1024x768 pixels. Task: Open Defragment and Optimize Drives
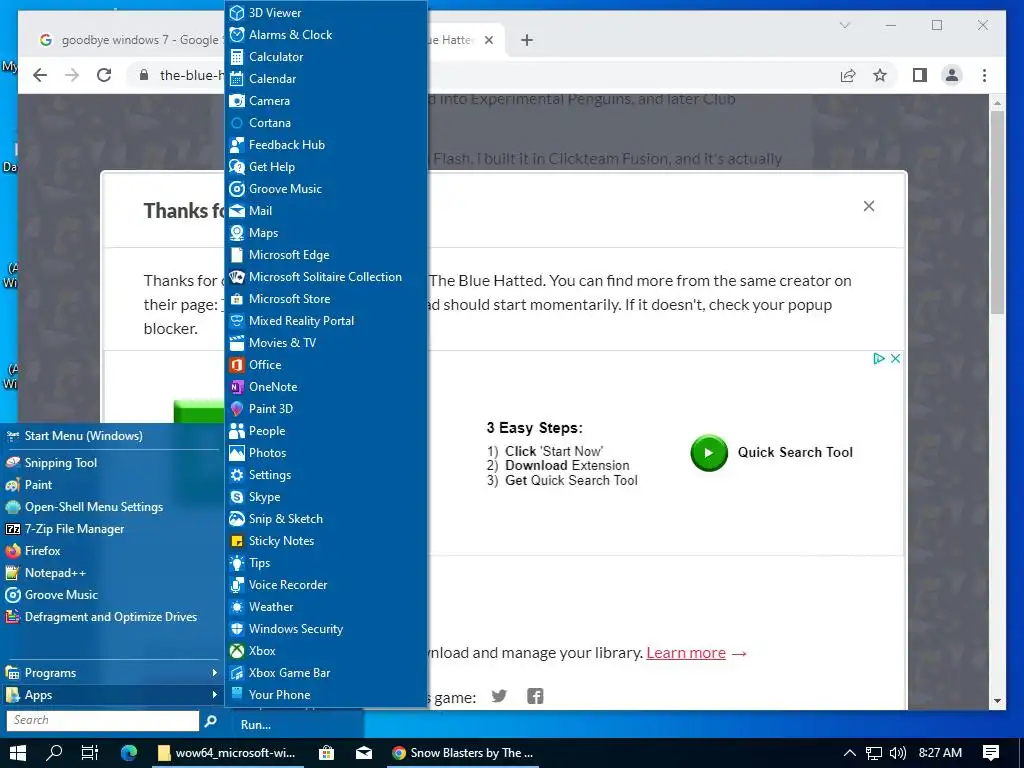coord(112,616)
